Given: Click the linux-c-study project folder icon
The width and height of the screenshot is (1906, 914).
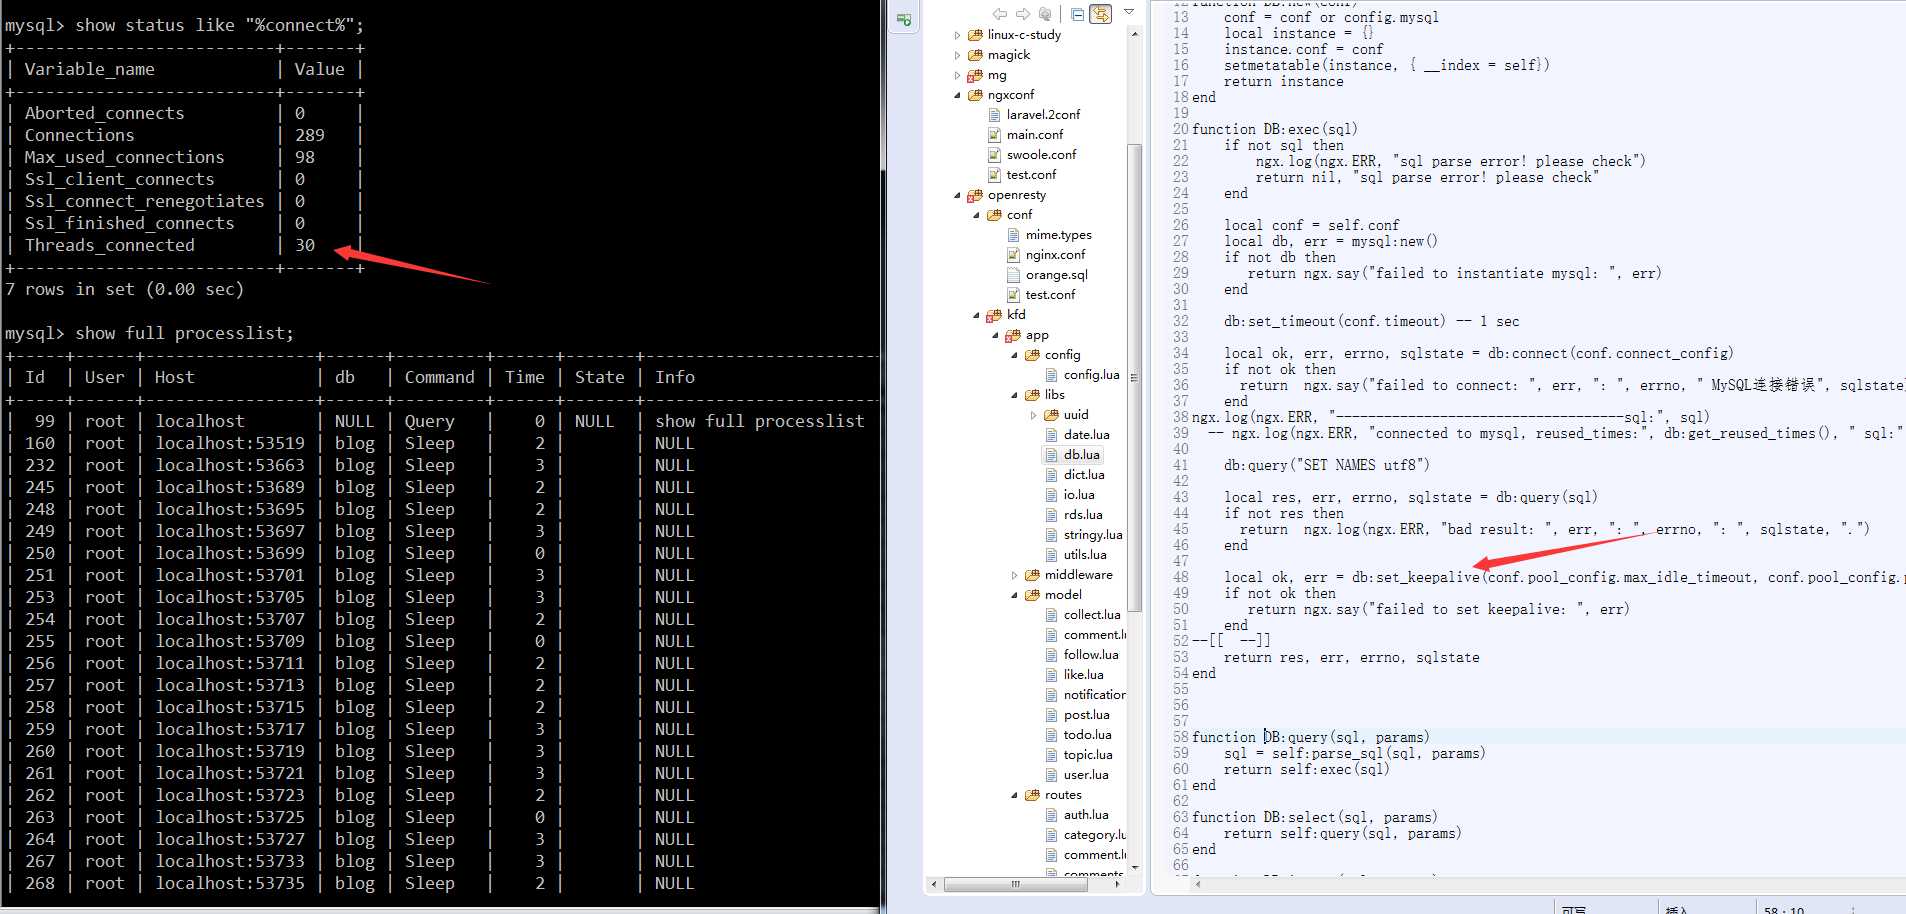Looking at the screenshot, I should coord(975,35).
